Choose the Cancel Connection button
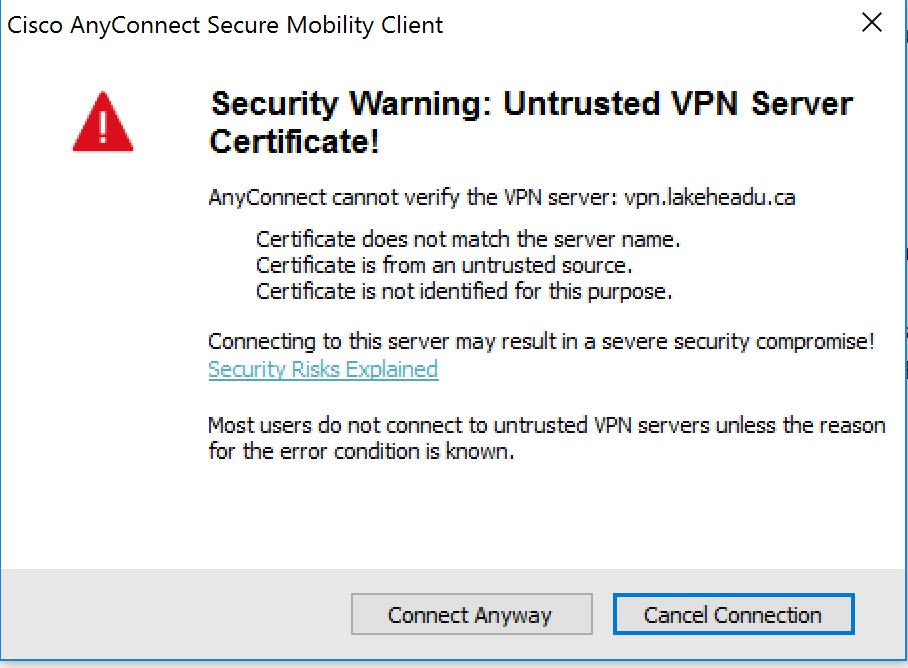The width and height of the screenshot is (908, 668). coord(733,615)
